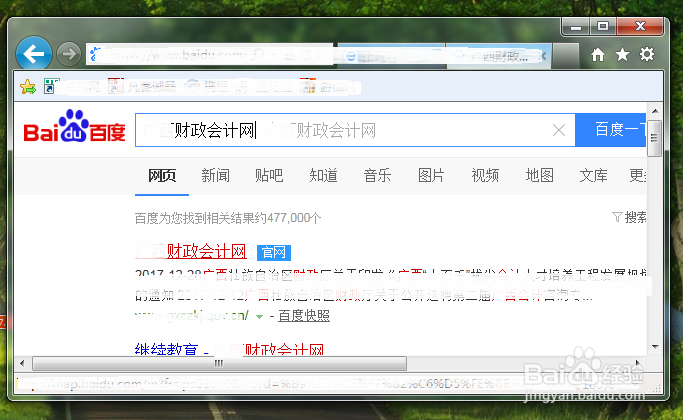The height and width of the screenshot is (420, 683).
Task: Click the result count text 477,000个
Action: [x=294, y=218]
